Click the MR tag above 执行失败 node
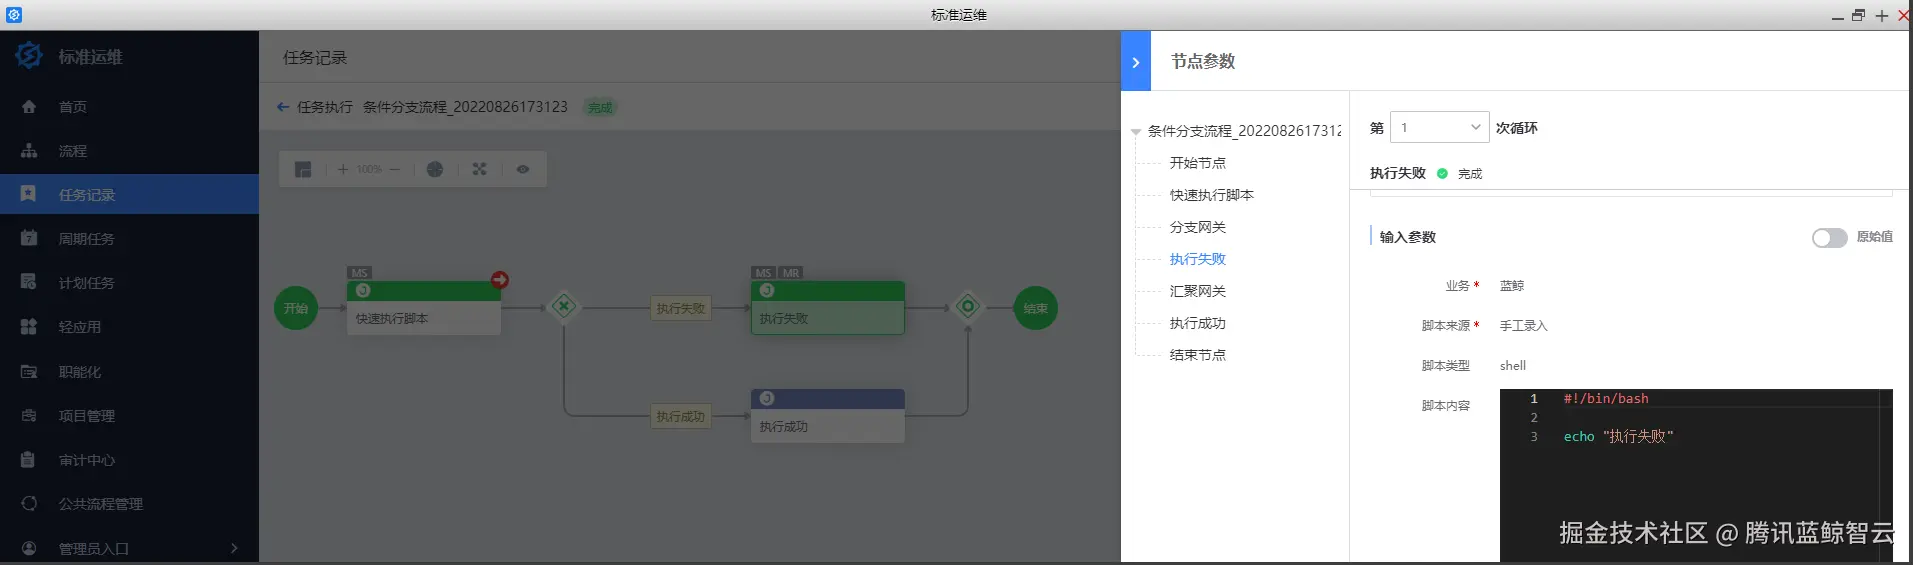1913x565 pixels. 791,273
